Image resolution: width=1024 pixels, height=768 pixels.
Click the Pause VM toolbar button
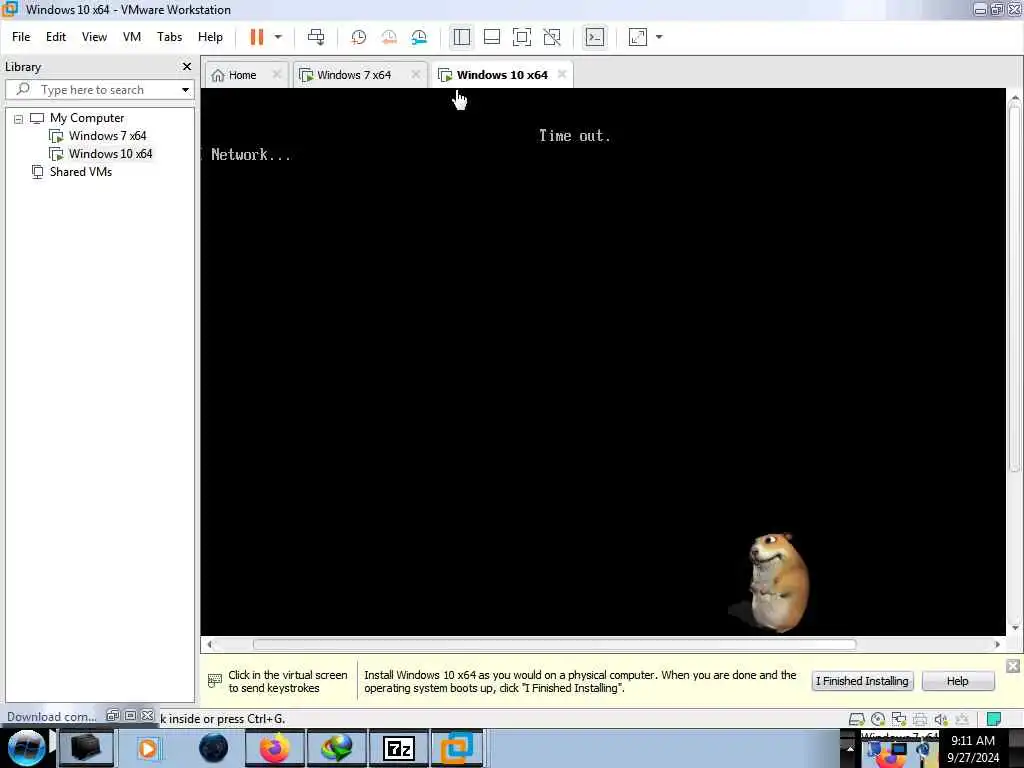click(x=256, y=37)
